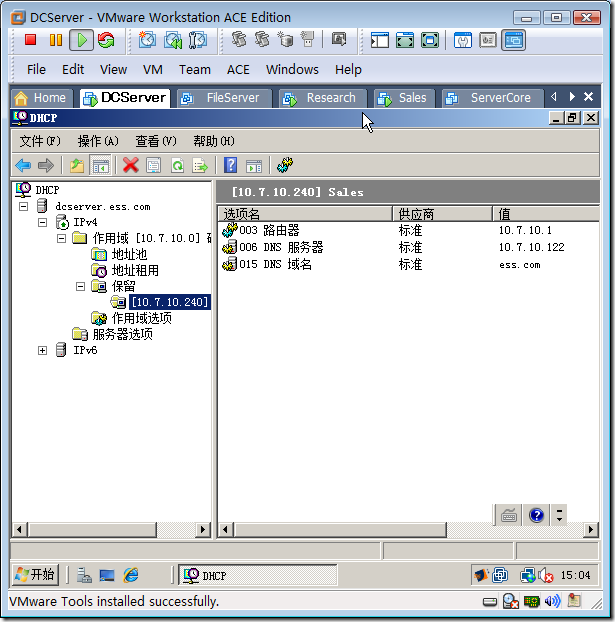Reset the virtual machine with restart icon
Screen dimensions: 615x622
coord(106,40)
